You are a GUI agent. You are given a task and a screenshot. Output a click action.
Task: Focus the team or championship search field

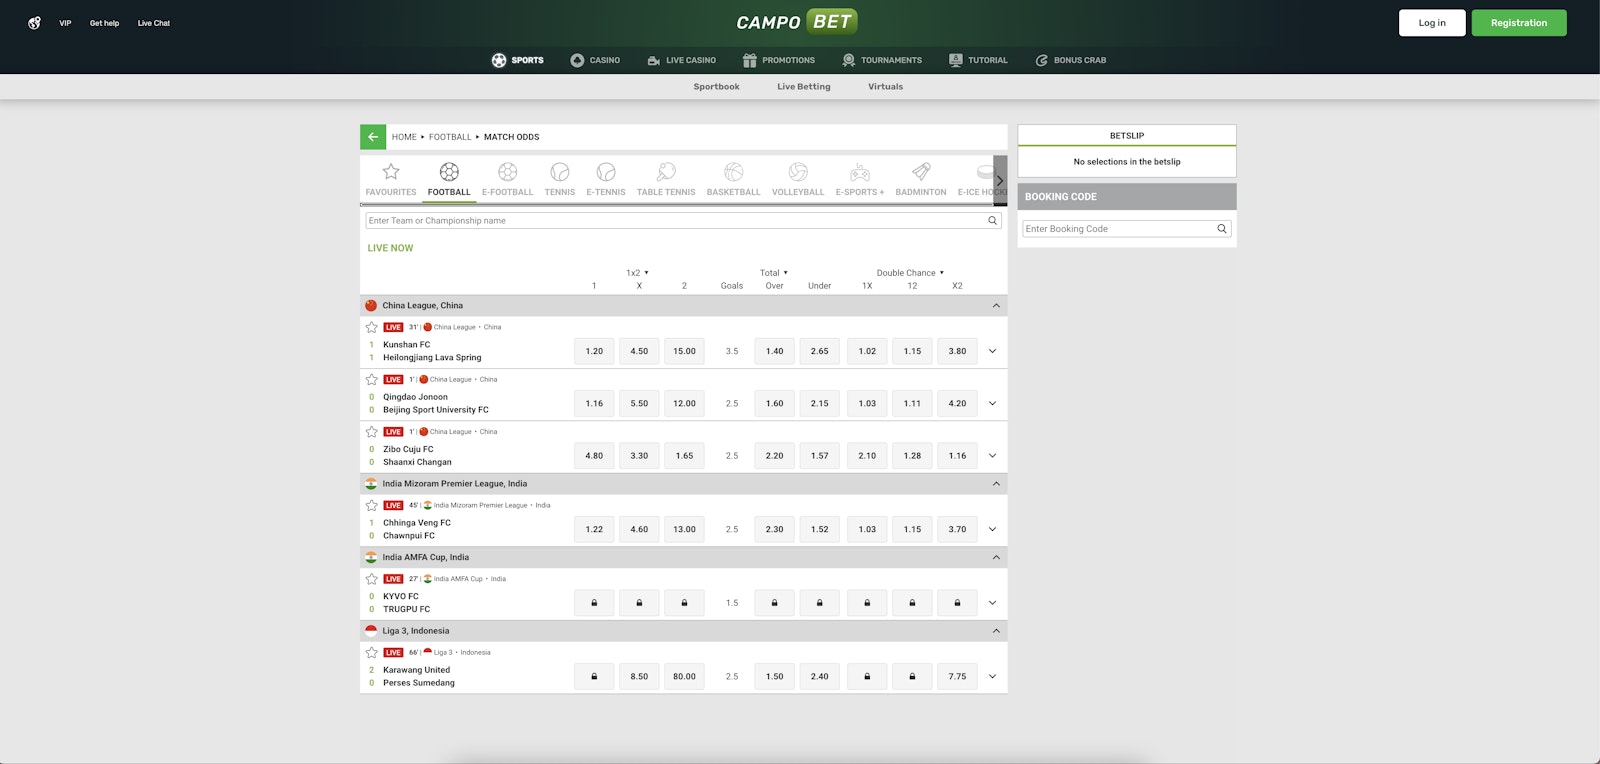(676, 221)
